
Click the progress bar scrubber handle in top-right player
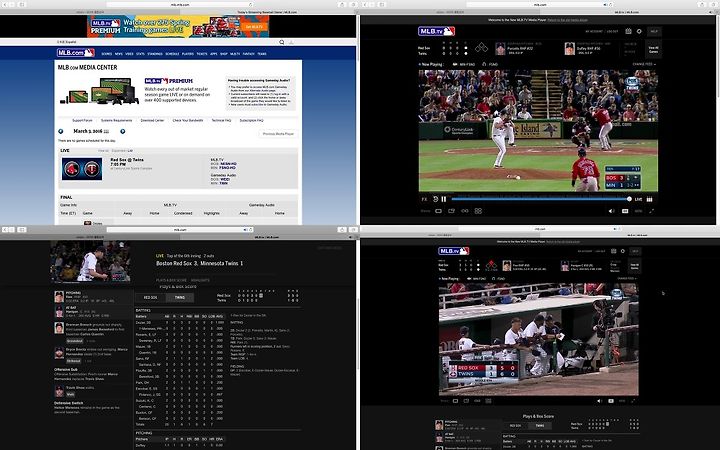tap(629, 199)
